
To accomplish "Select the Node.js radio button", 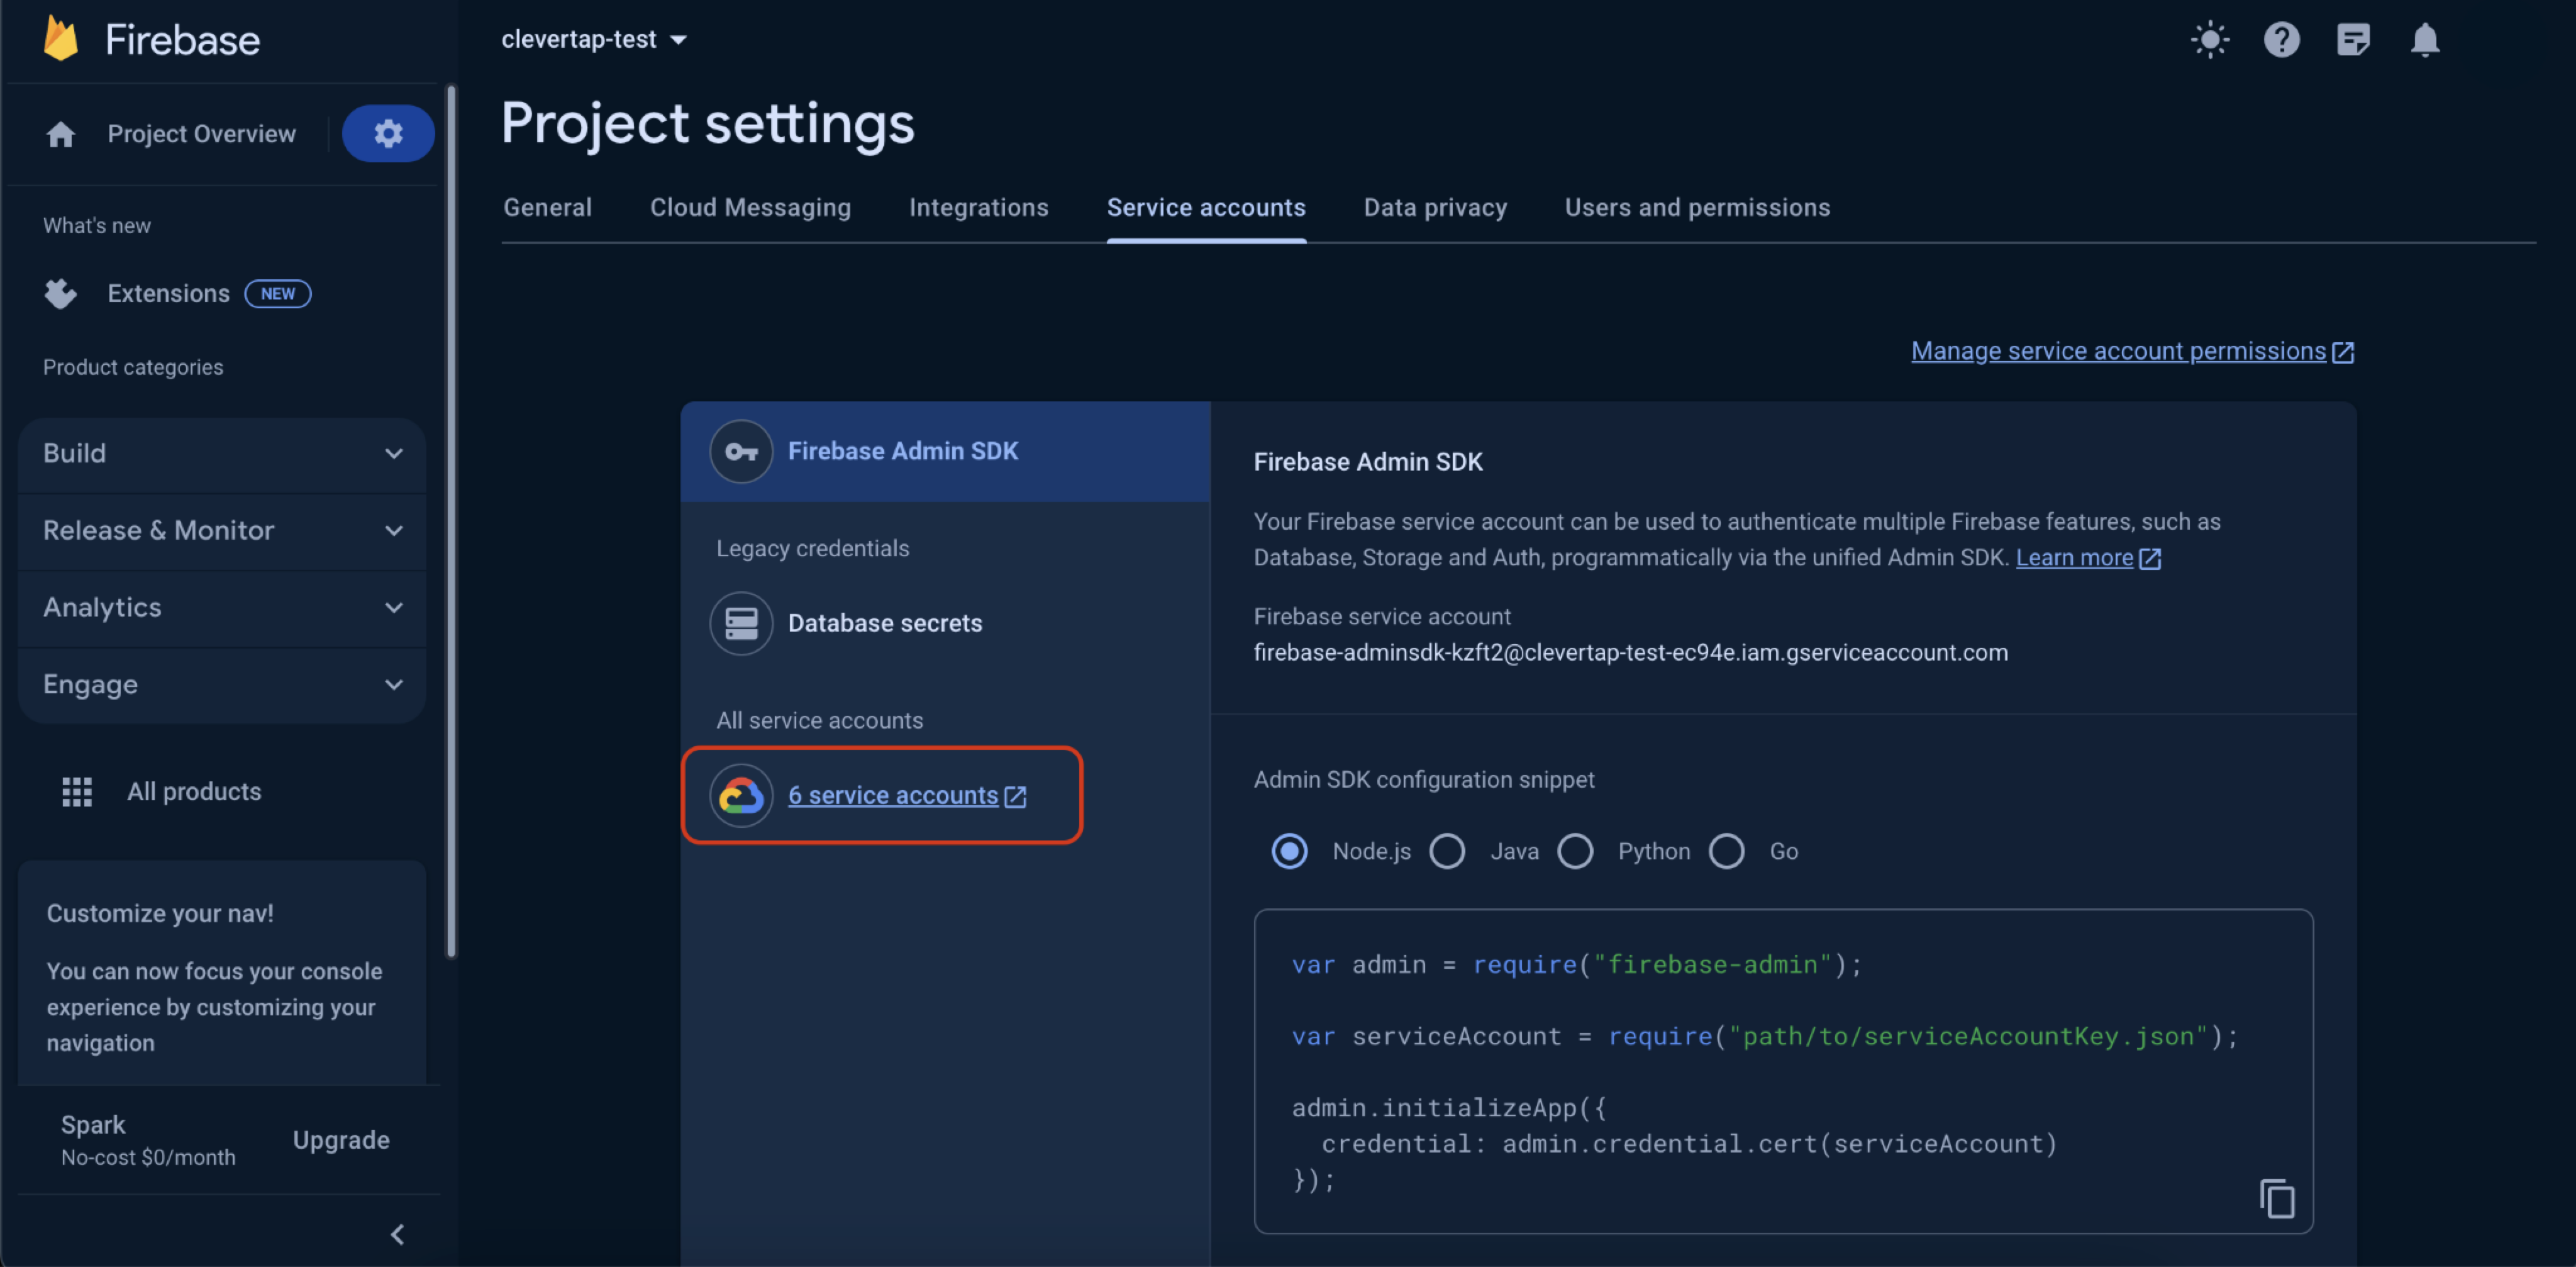I will click(x=1289, y=851).
